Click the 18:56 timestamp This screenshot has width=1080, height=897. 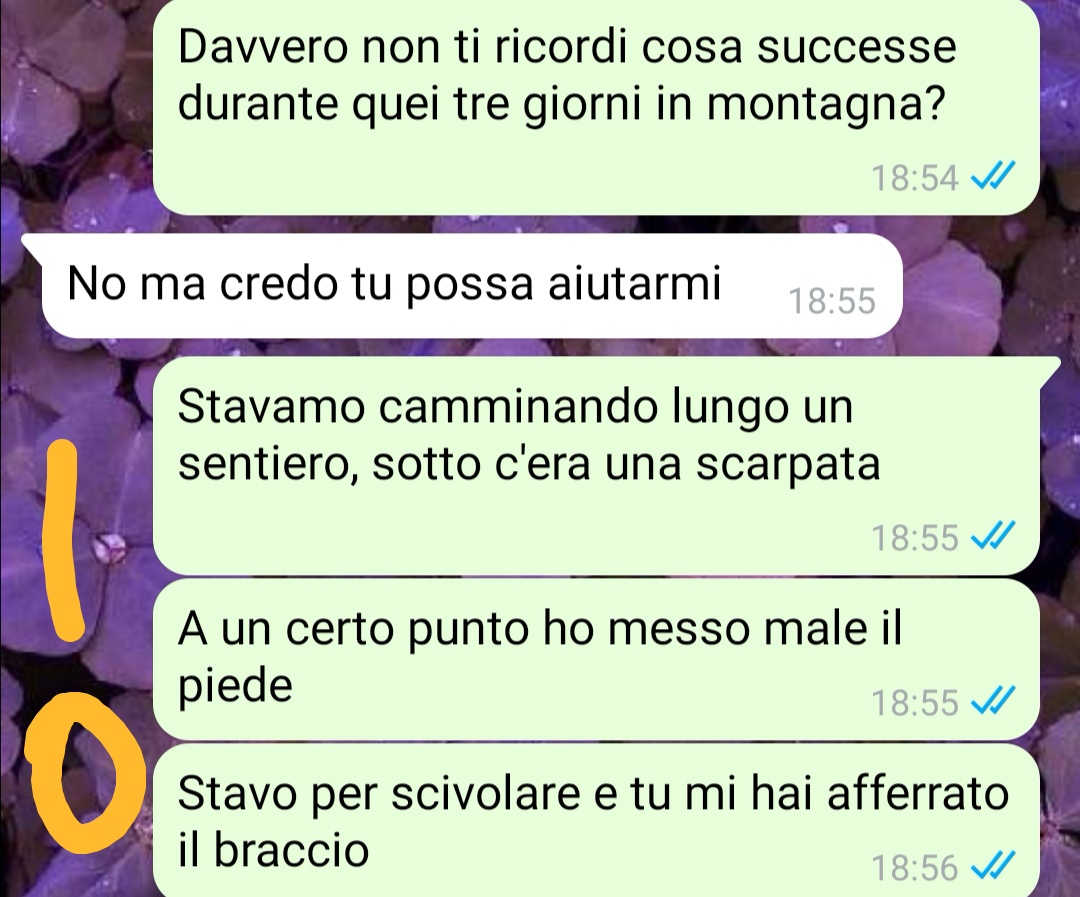pos(915,868)
